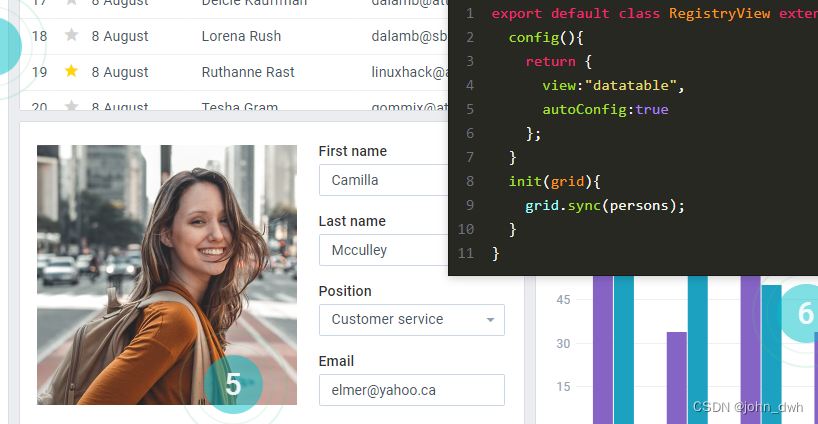Click code line 5 autoConfig:true
Screen dimensions: 818x424
pyautogui.click(x=605, y=109)
